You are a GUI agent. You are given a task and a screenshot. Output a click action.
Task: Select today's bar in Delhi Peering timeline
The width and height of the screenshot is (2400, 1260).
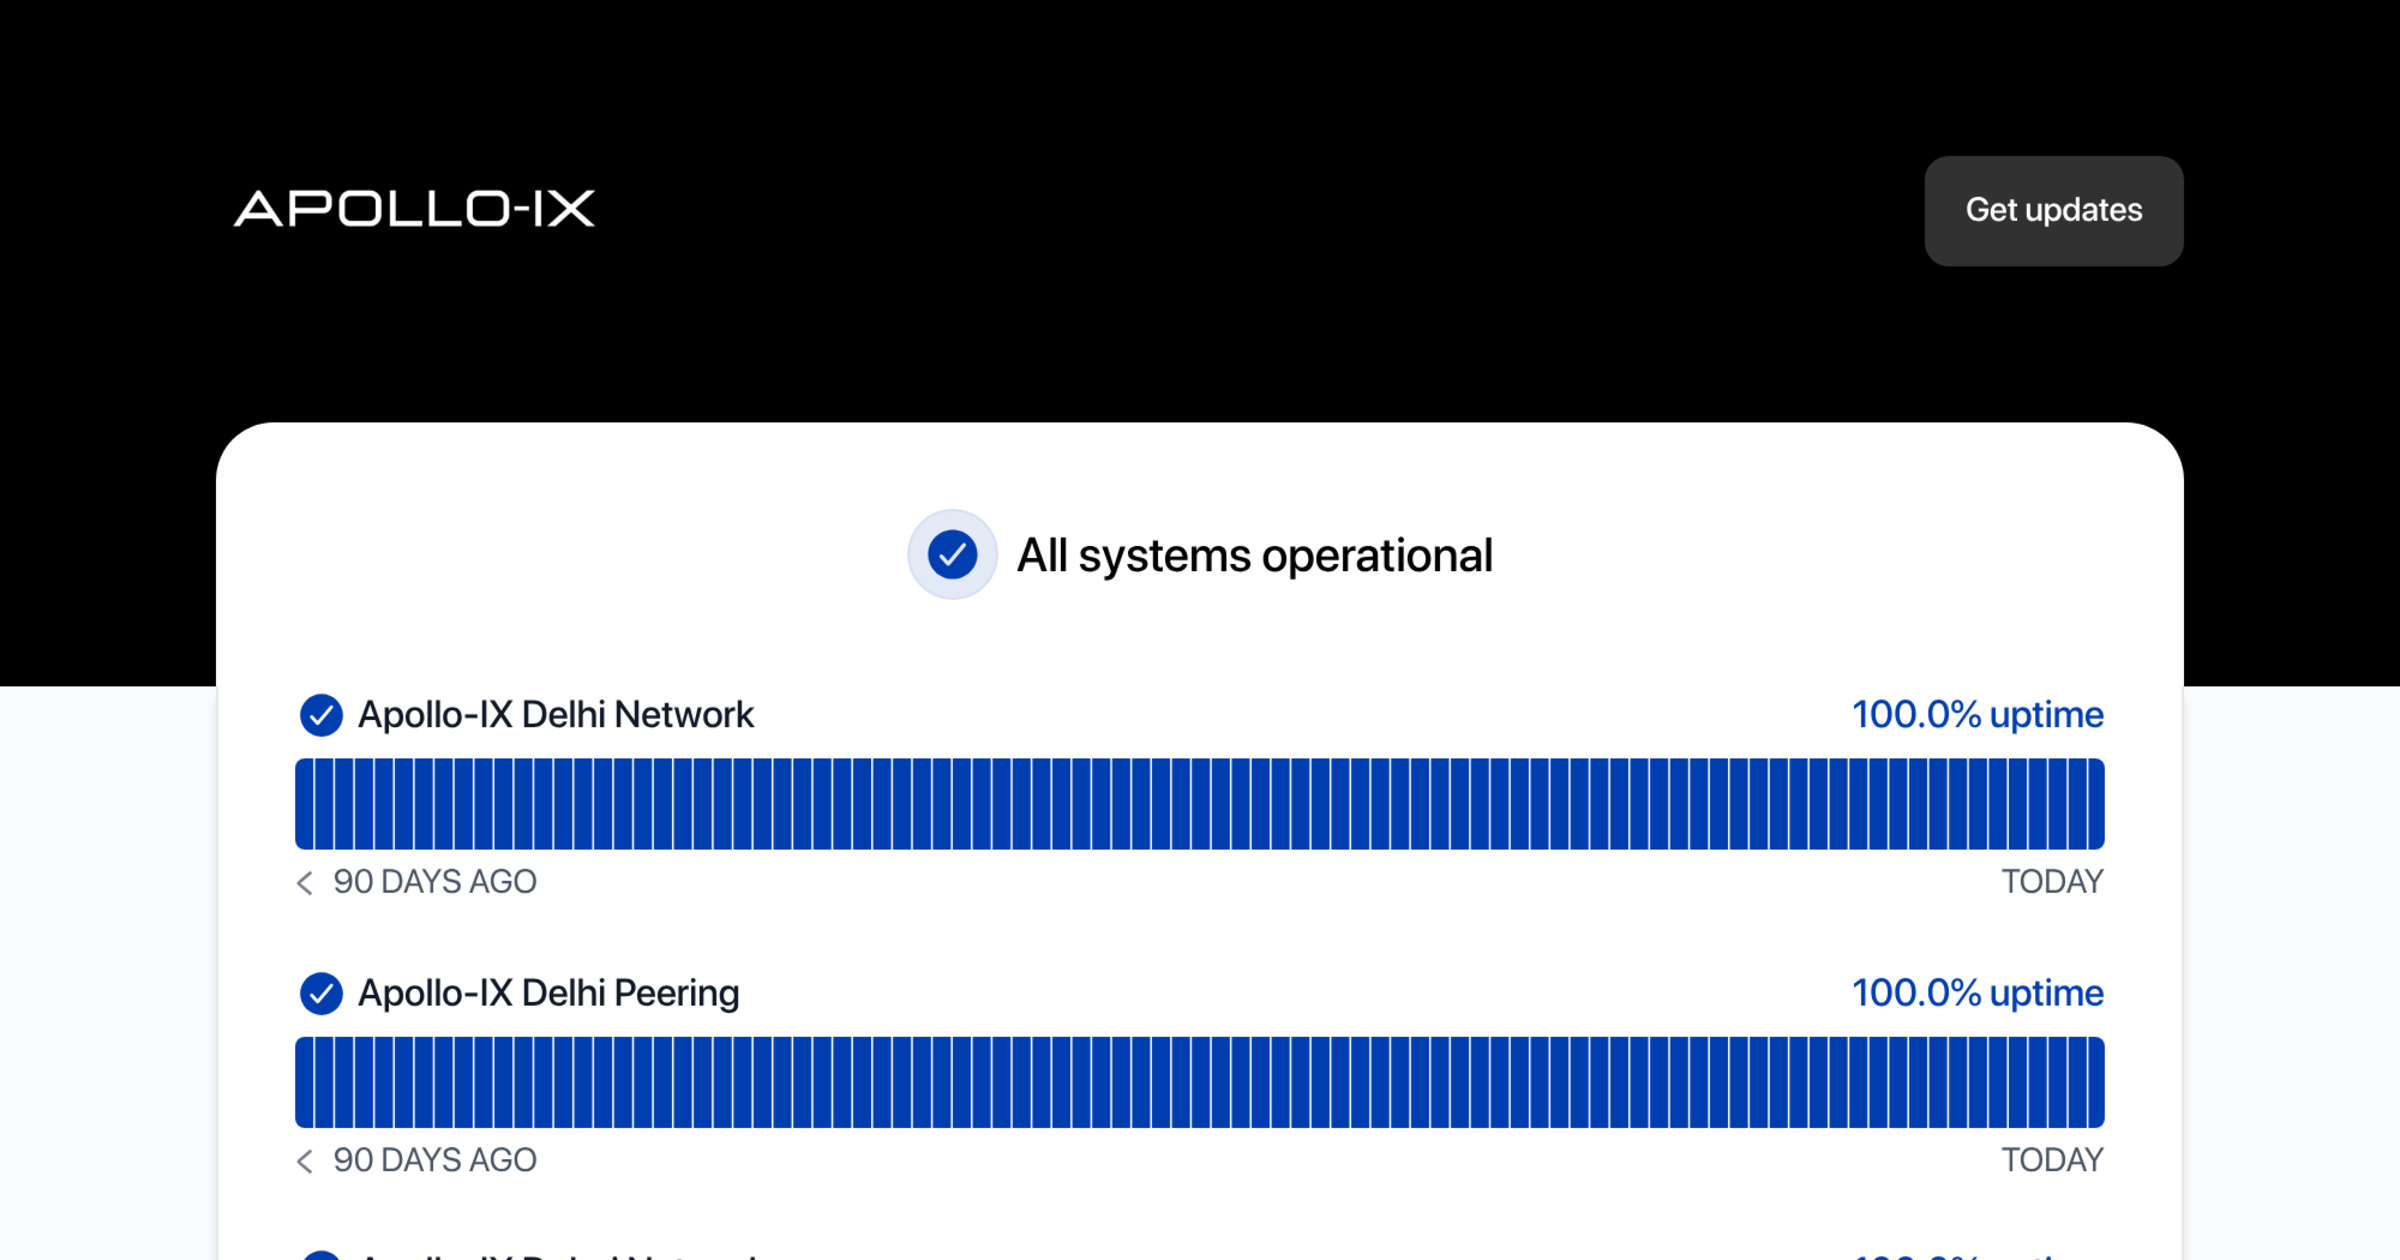click(x=2095, y=1082)
